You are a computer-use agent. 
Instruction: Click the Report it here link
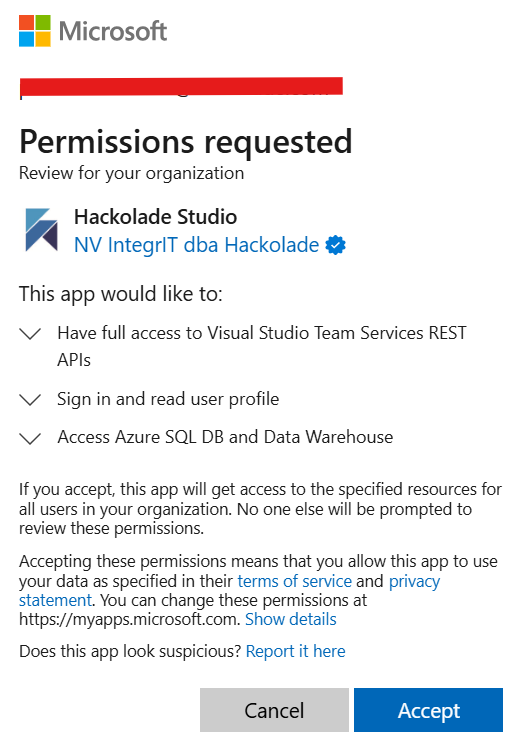[x=295, y=651]
